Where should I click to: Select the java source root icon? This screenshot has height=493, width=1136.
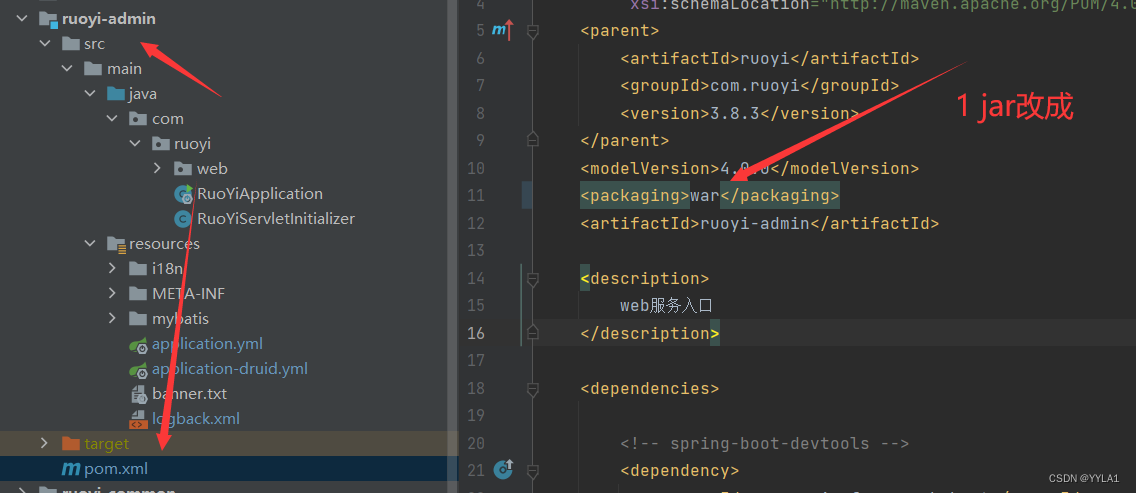(x=115, y=94)
